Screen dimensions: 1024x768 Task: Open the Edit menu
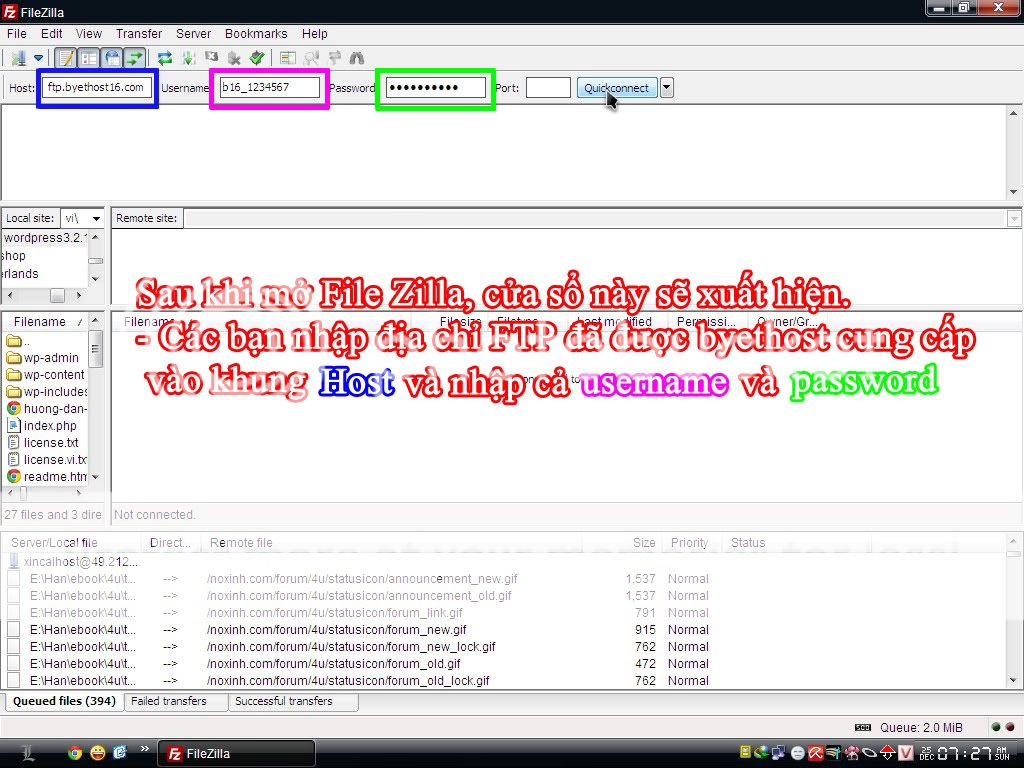(x=52, y=34)
